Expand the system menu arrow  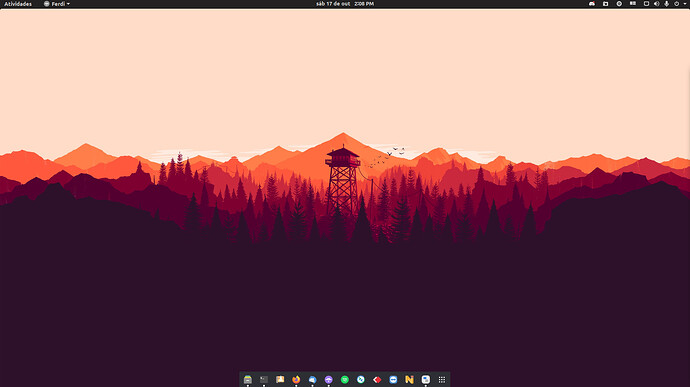685,4
